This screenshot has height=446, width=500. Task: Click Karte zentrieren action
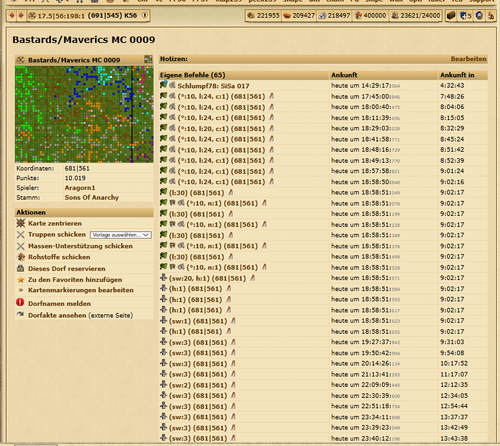(x=55, y=223)
